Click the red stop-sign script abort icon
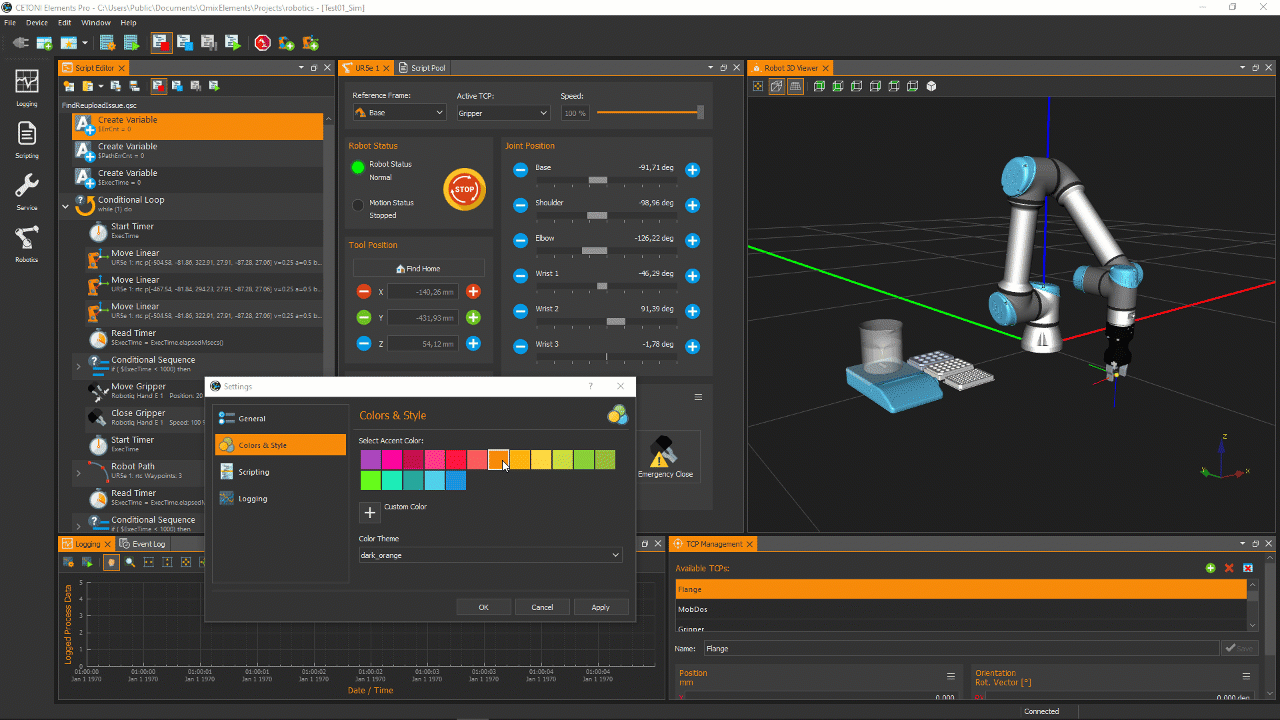 point(262,43)
